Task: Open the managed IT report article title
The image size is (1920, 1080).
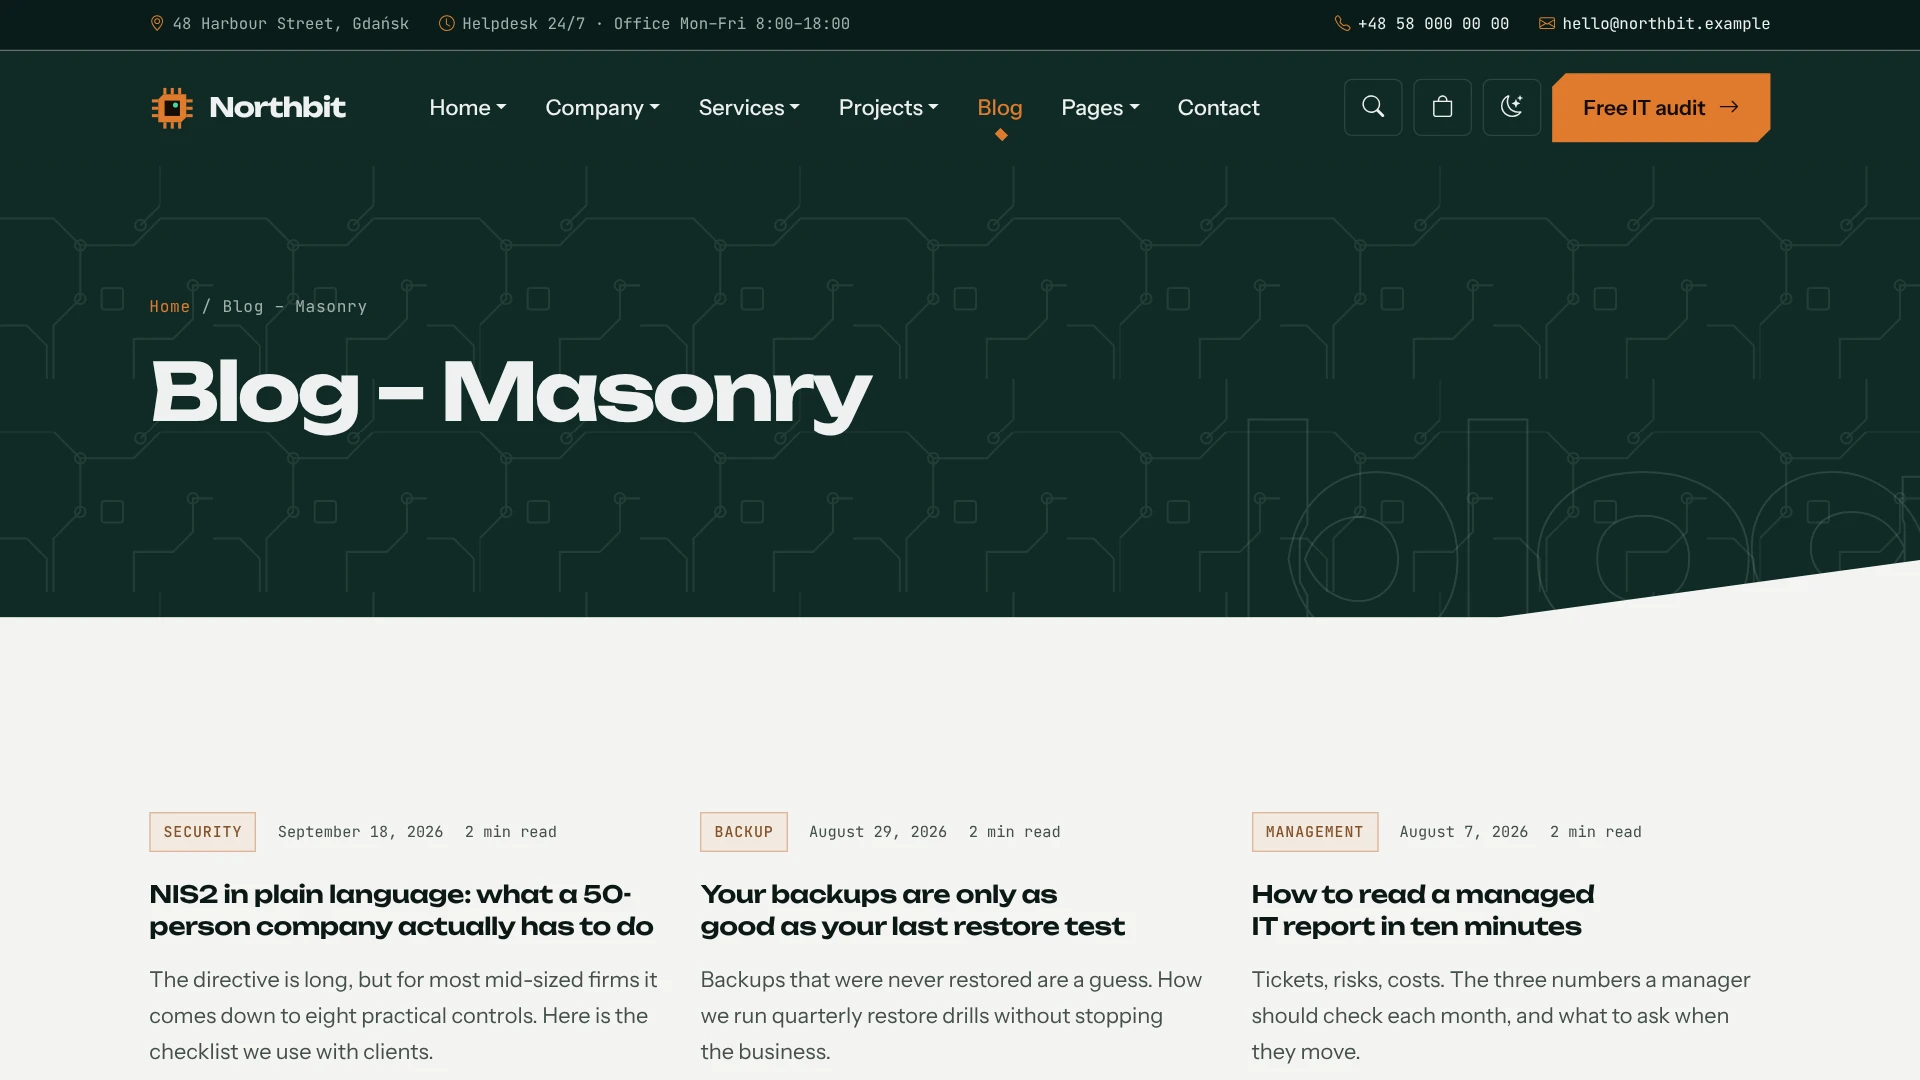Action: pyautogui.click(x=1422, y=910)
